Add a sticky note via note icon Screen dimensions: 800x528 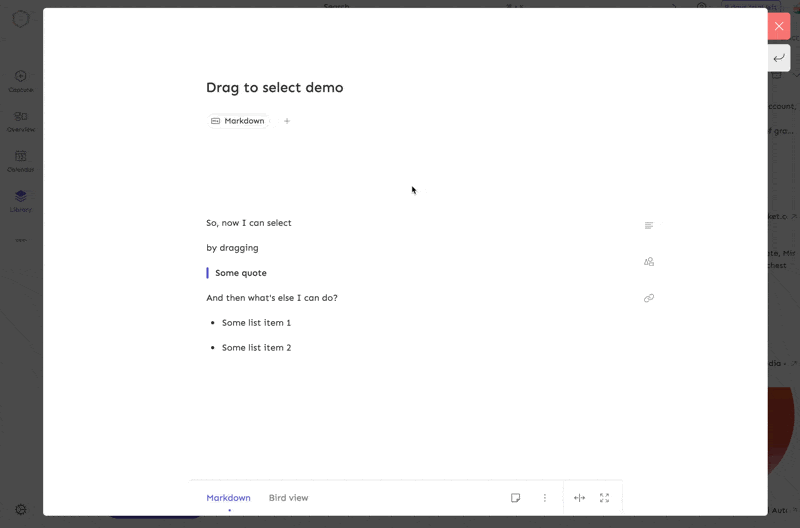point(515,498)
